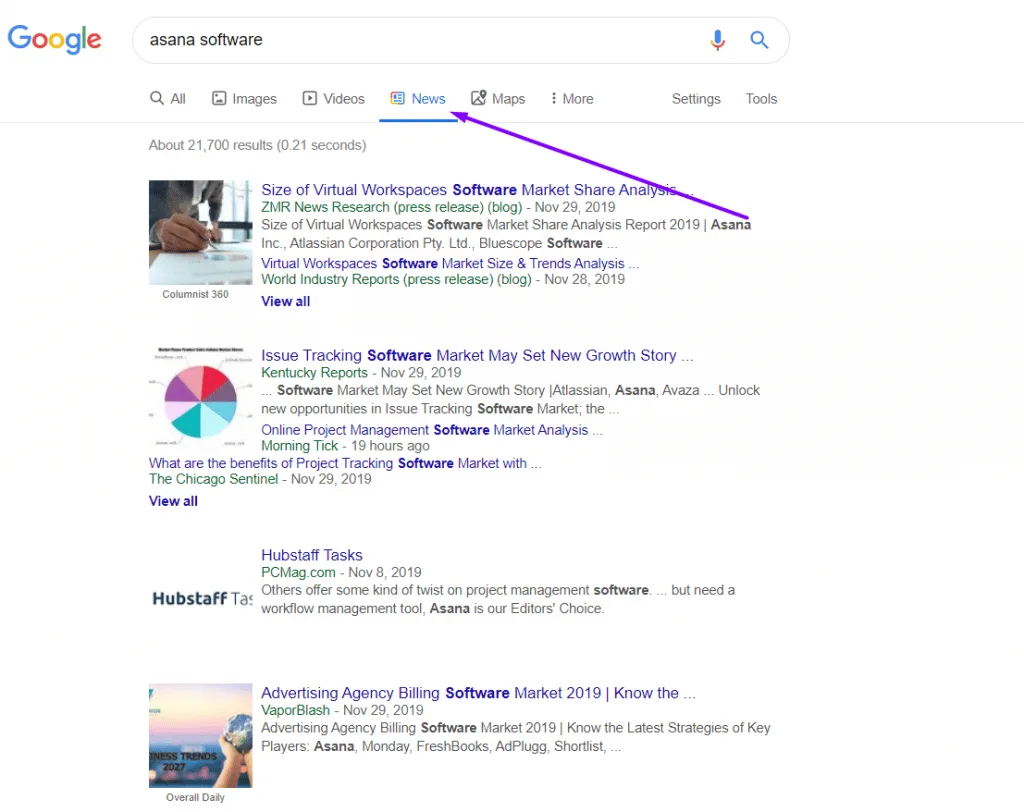Activate voice search microphone icon
This screenshot has height=812, width=1024.
click(717, 40)
